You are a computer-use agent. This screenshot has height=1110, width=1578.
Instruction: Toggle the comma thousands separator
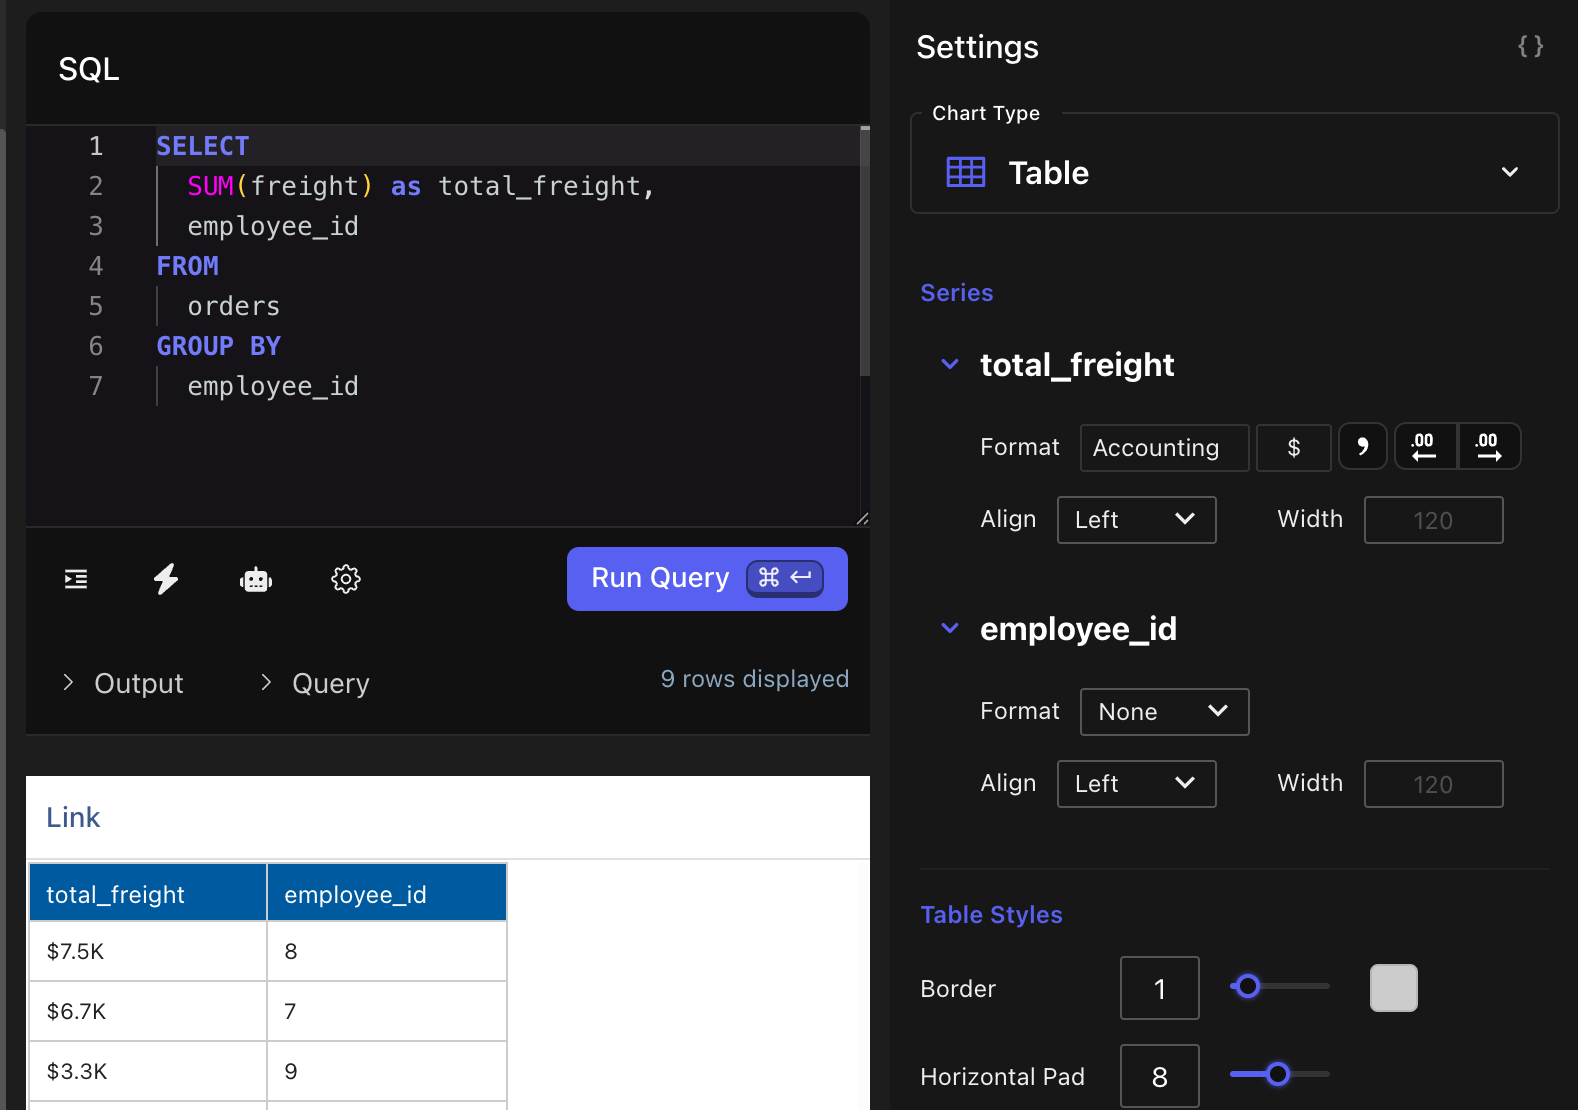[1362, 446]
